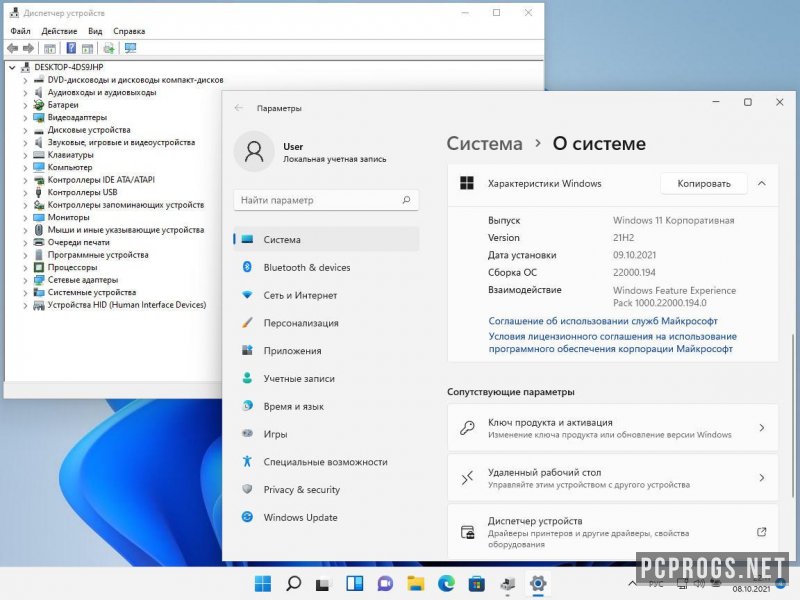Expand the Дисковые устройства node
Image resolution: width=800 pixels, height=600 pixels.
click(x=25, y=130)
